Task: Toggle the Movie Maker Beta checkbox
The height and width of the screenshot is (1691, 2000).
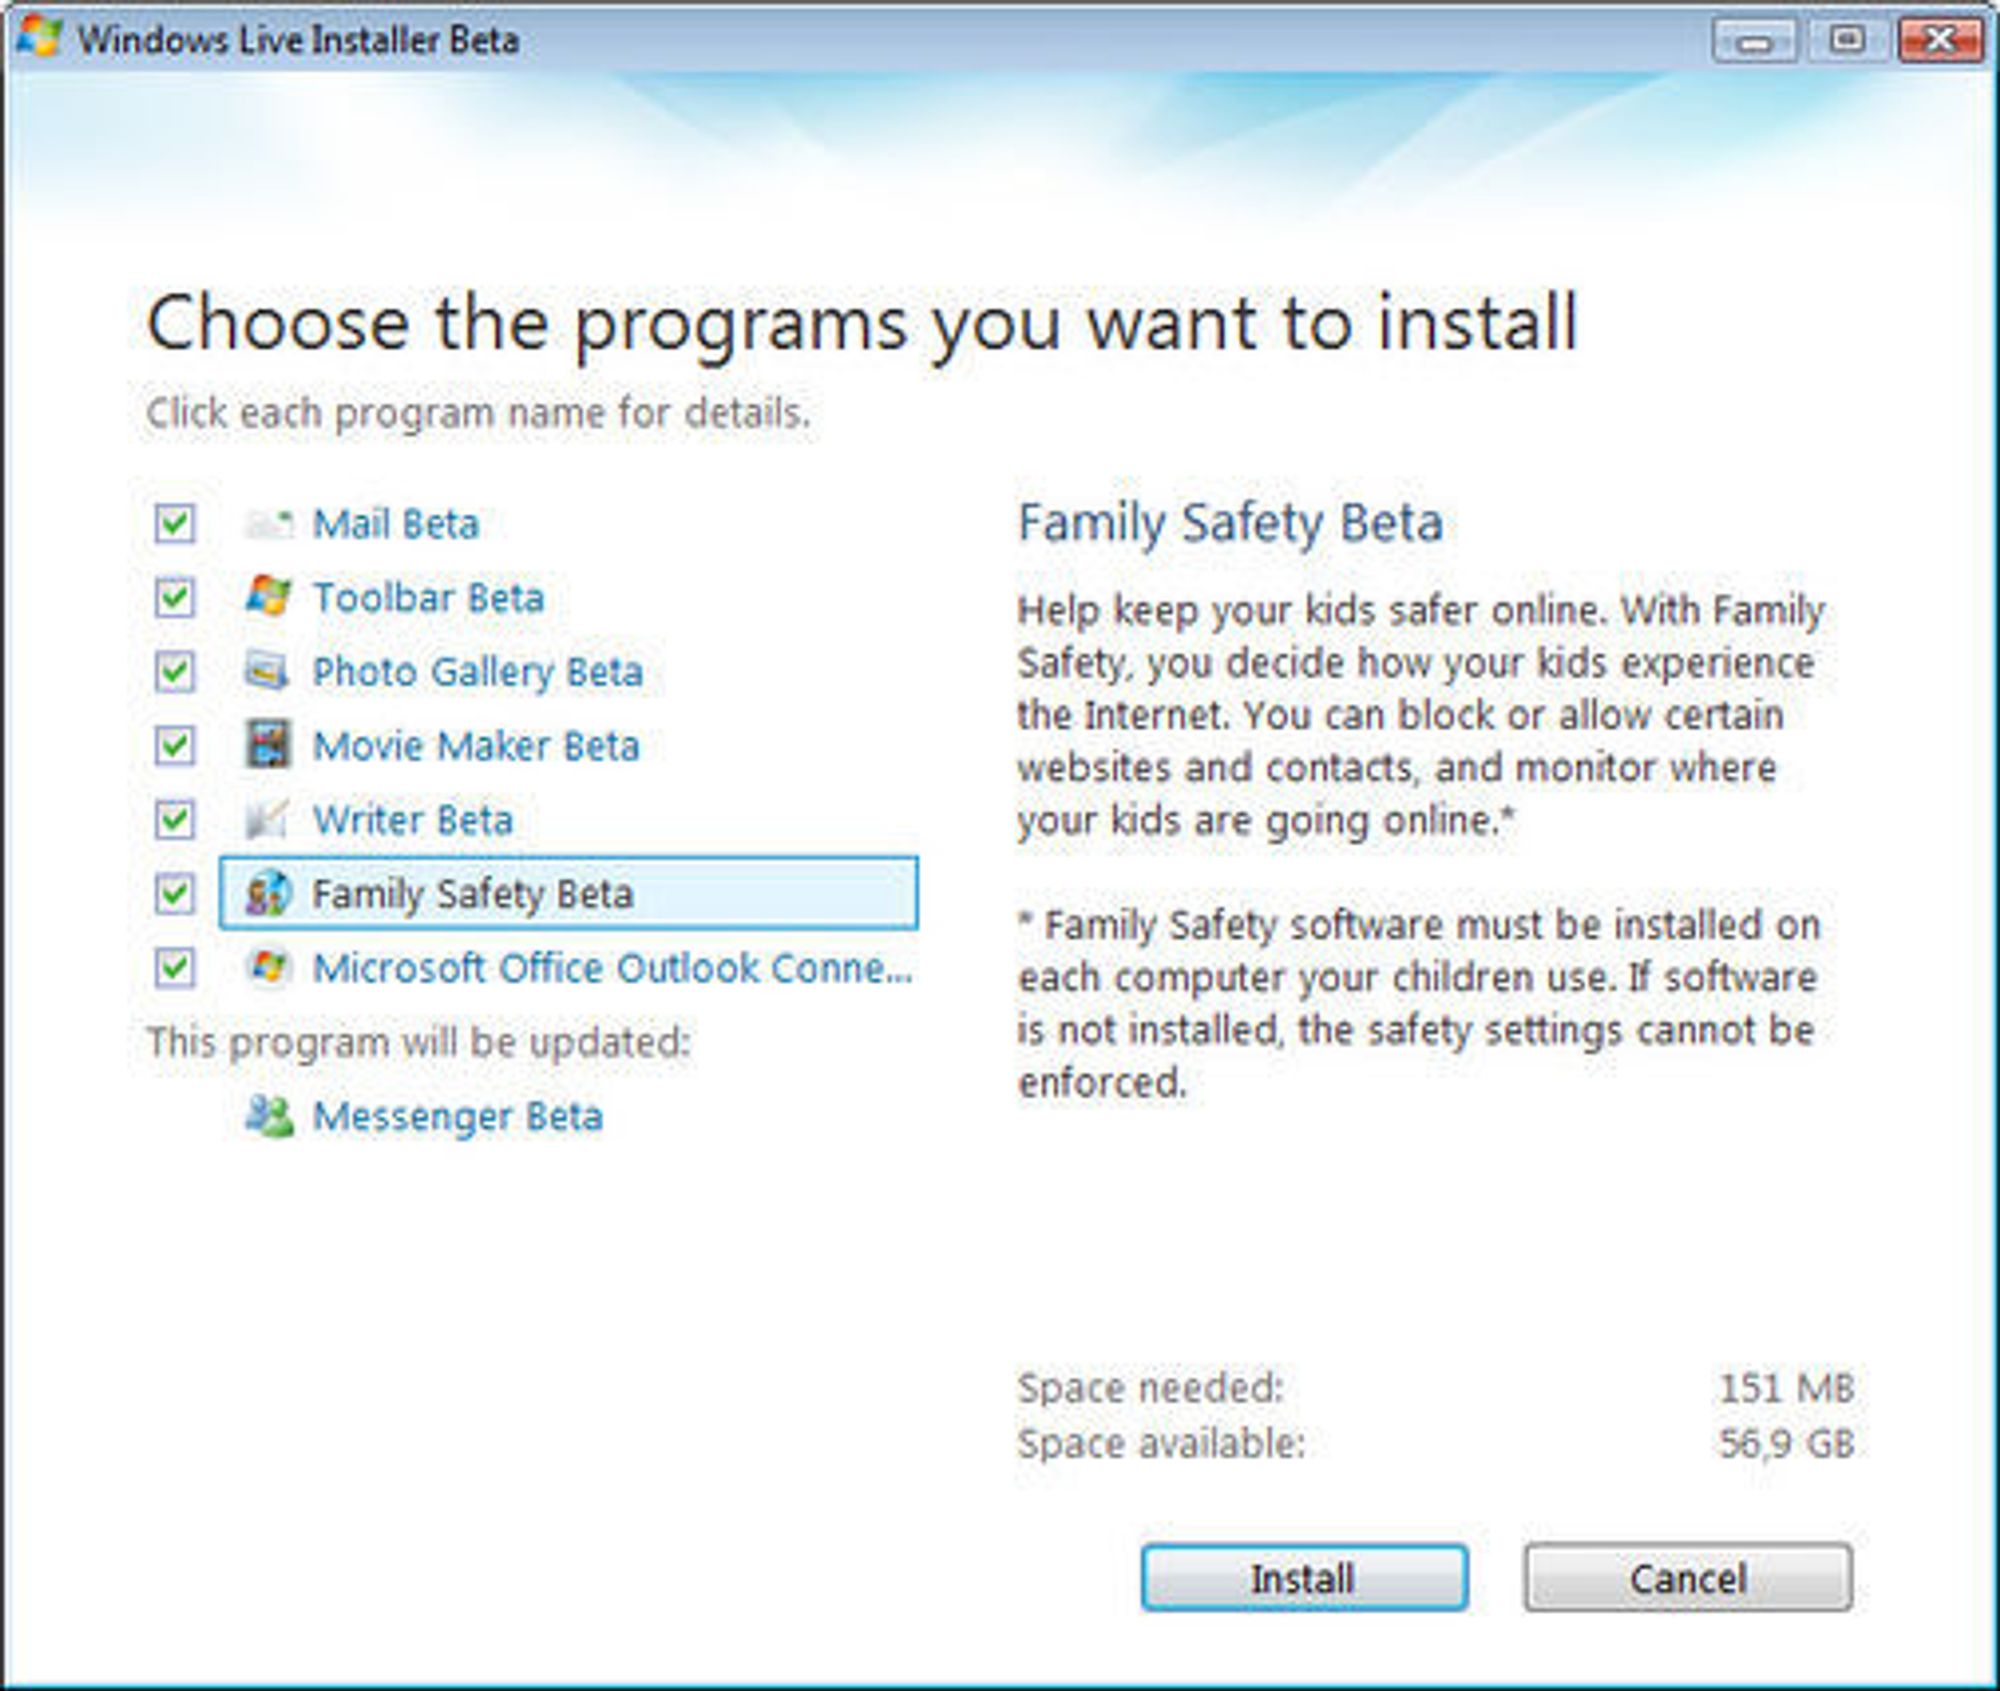Action: click(x=175, y=745)
